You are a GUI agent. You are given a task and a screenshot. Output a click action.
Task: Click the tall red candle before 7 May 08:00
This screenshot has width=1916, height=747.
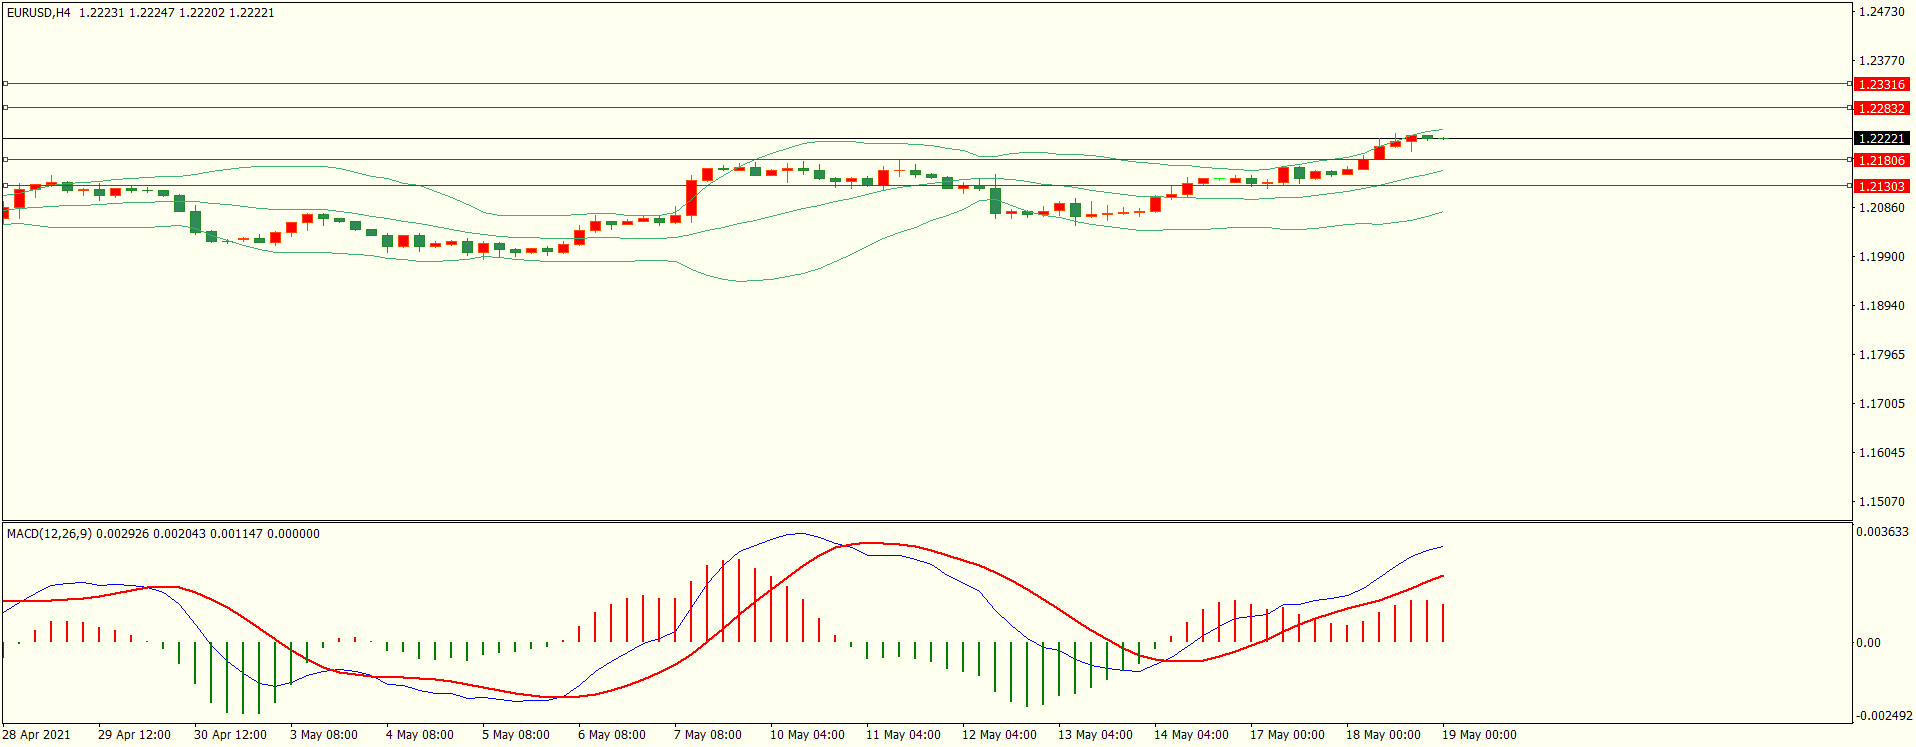pyautogui.click(x=691, y=198)
